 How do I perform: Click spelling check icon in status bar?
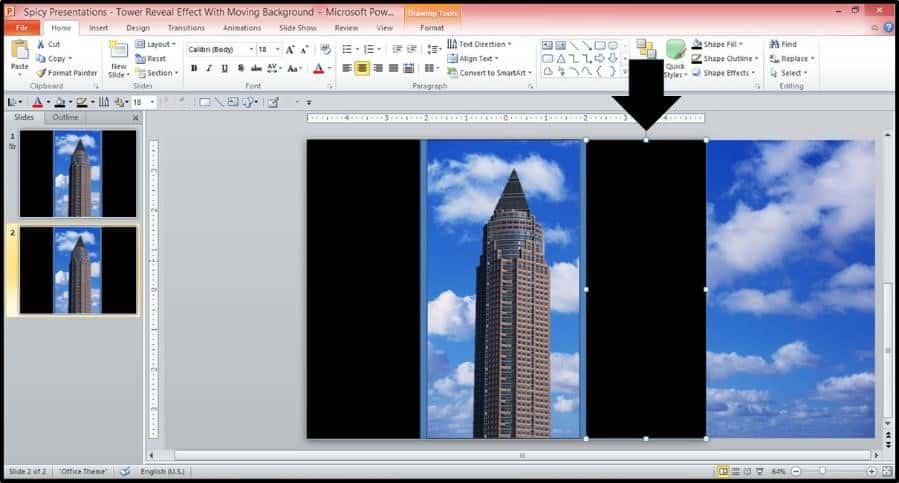coord(124,472)
